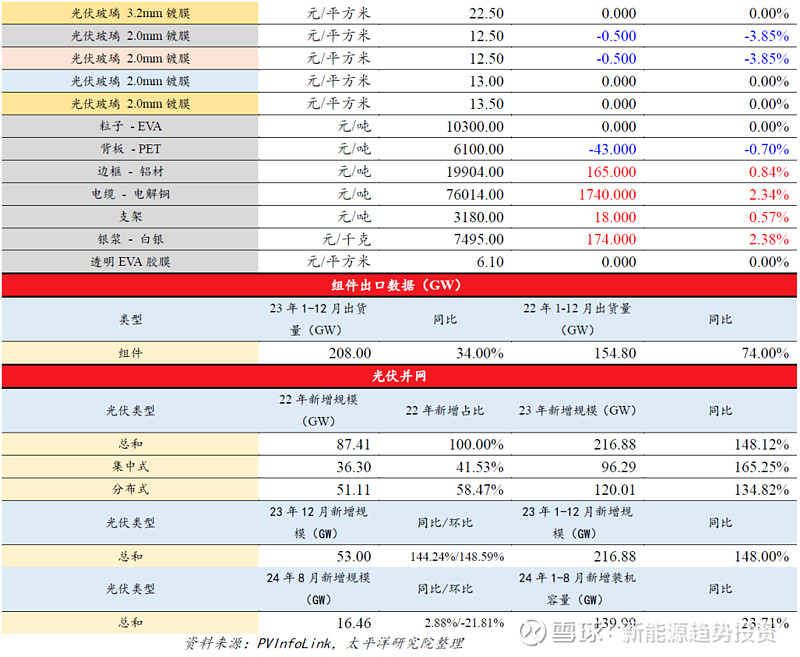Select the 23年12月新增规模 column header
Viewport: 800px width, 657px height.
[318, 522]
